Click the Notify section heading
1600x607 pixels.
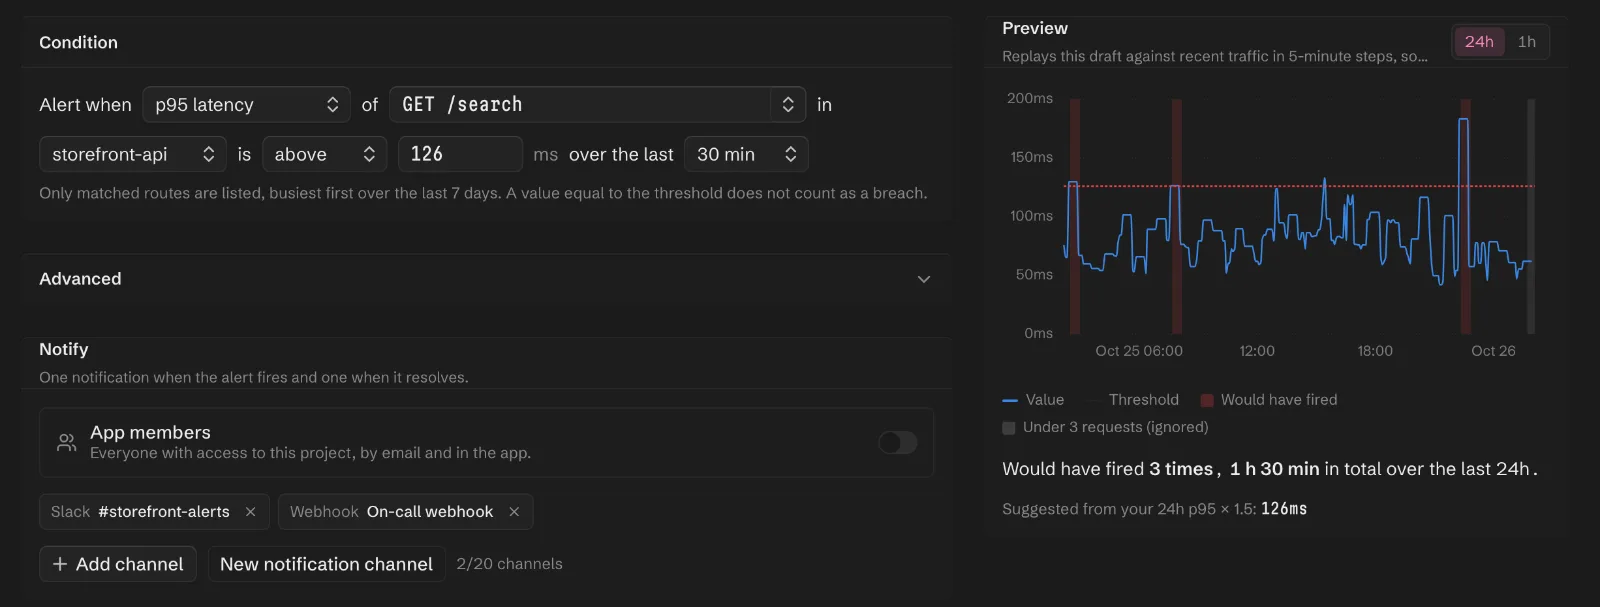click(64, 349)
